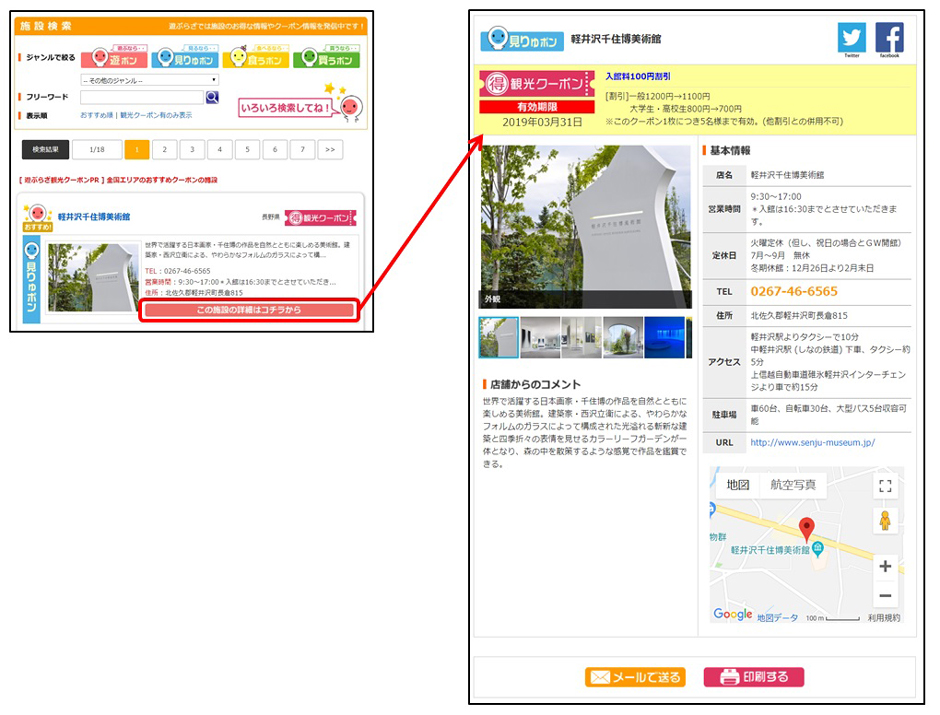Filter by green 買うポン genre

326,59
